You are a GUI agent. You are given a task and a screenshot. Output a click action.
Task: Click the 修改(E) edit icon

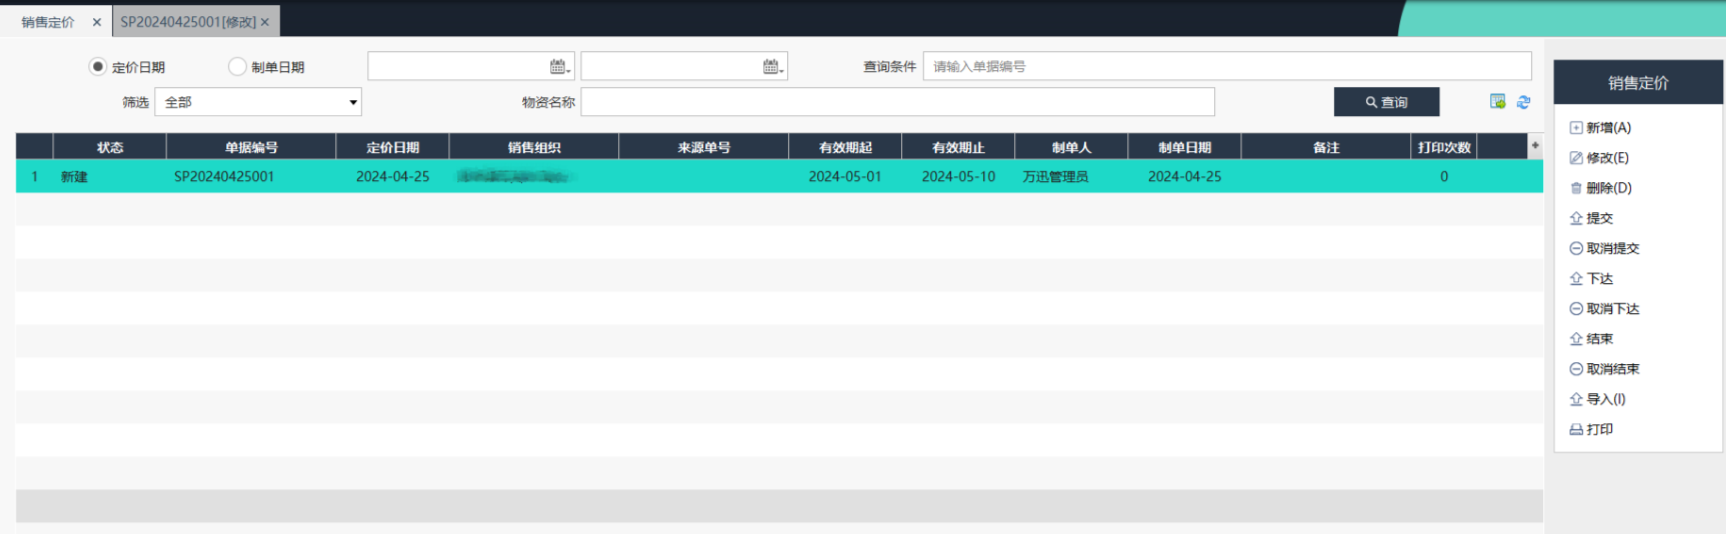pos(1576,158)
